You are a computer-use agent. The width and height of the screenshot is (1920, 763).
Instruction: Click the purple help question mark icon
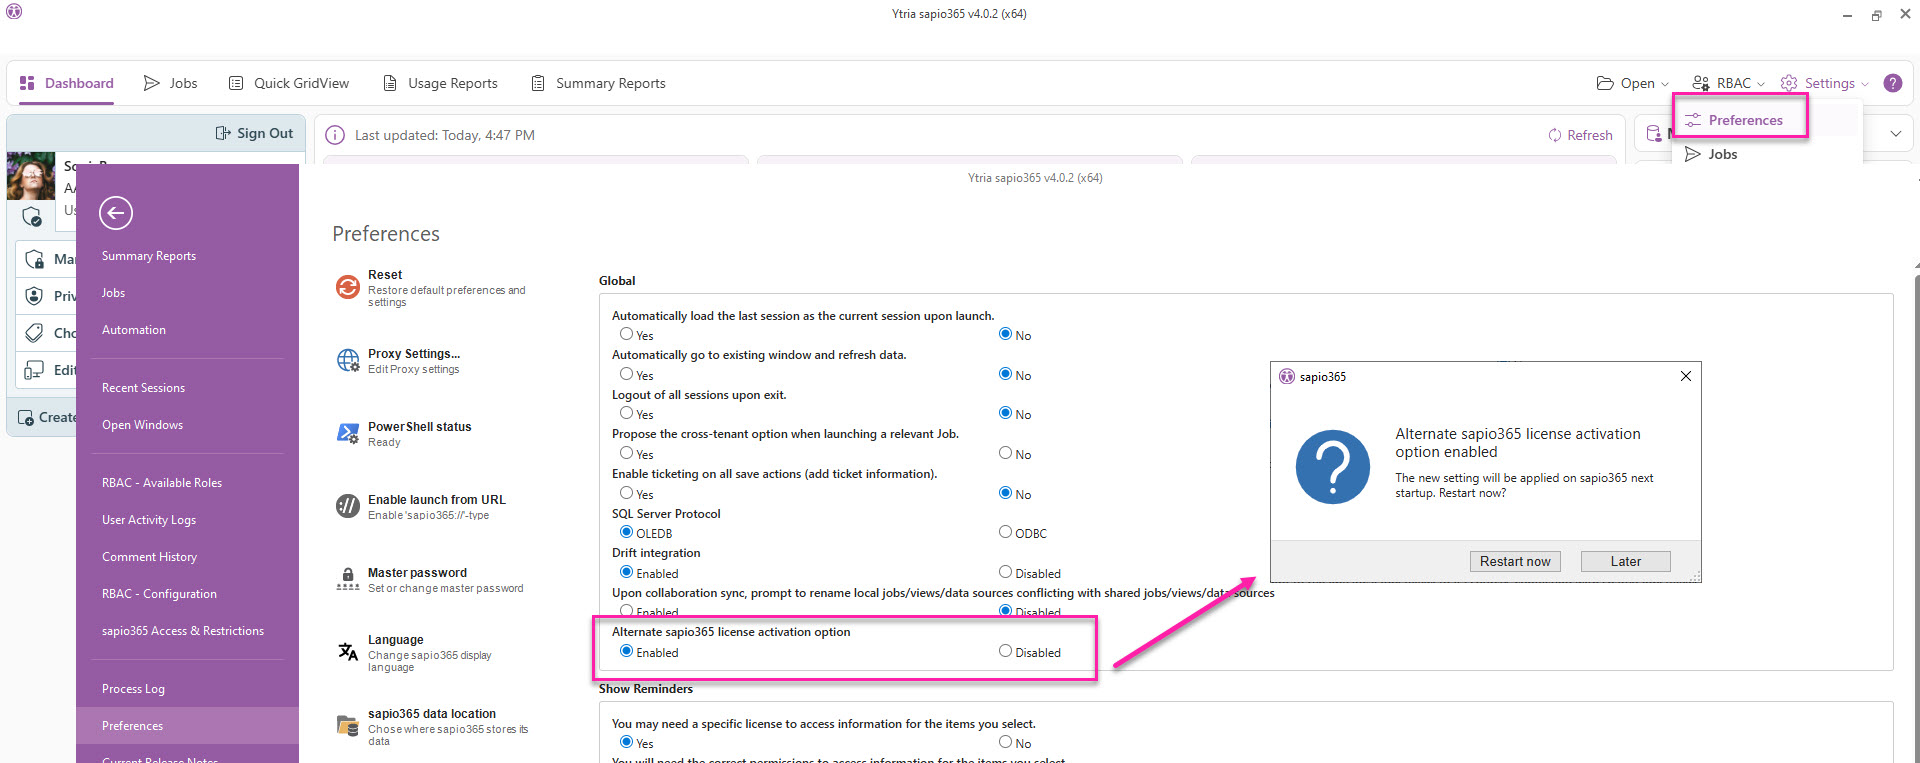(x=1893, y=83)
